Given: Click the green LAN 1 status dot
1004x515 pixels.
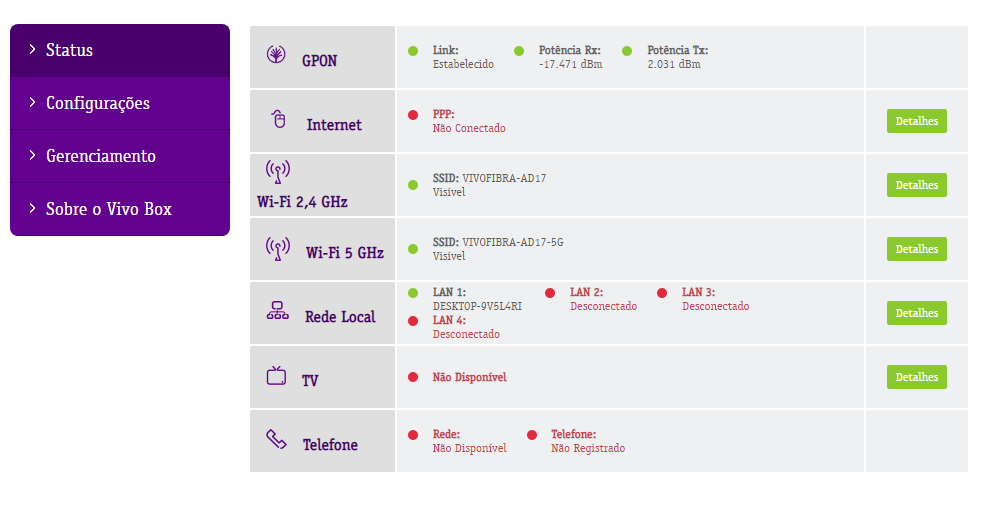Looking at the screenshot, I should point(413,293).
